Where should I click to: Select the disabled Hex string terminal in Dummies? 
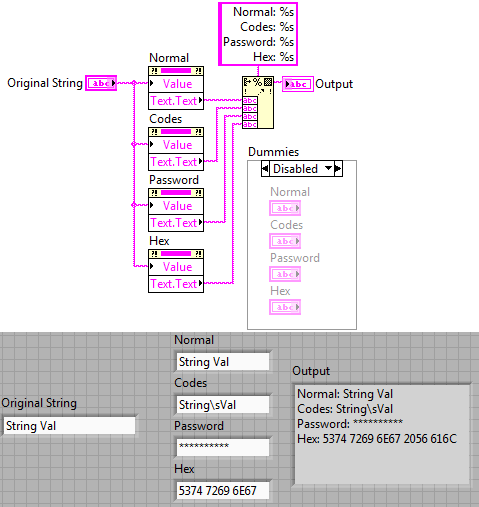click(285, 307)
